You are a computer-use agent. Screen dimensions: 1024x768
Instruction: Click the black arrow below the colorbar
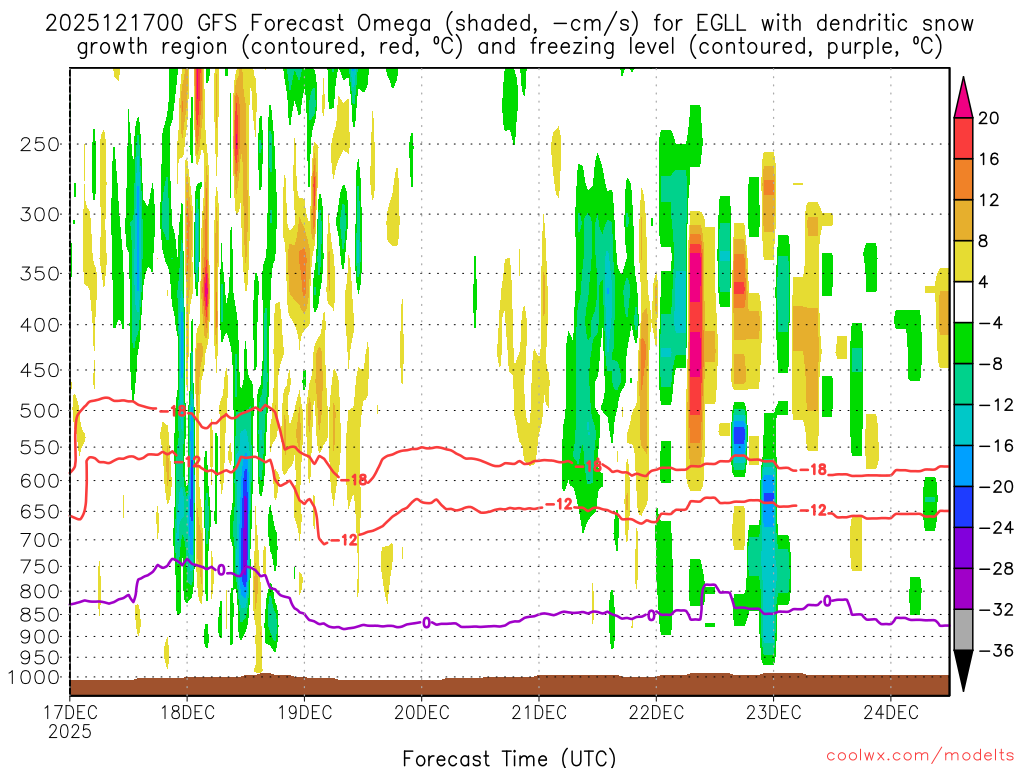(964, 671)
